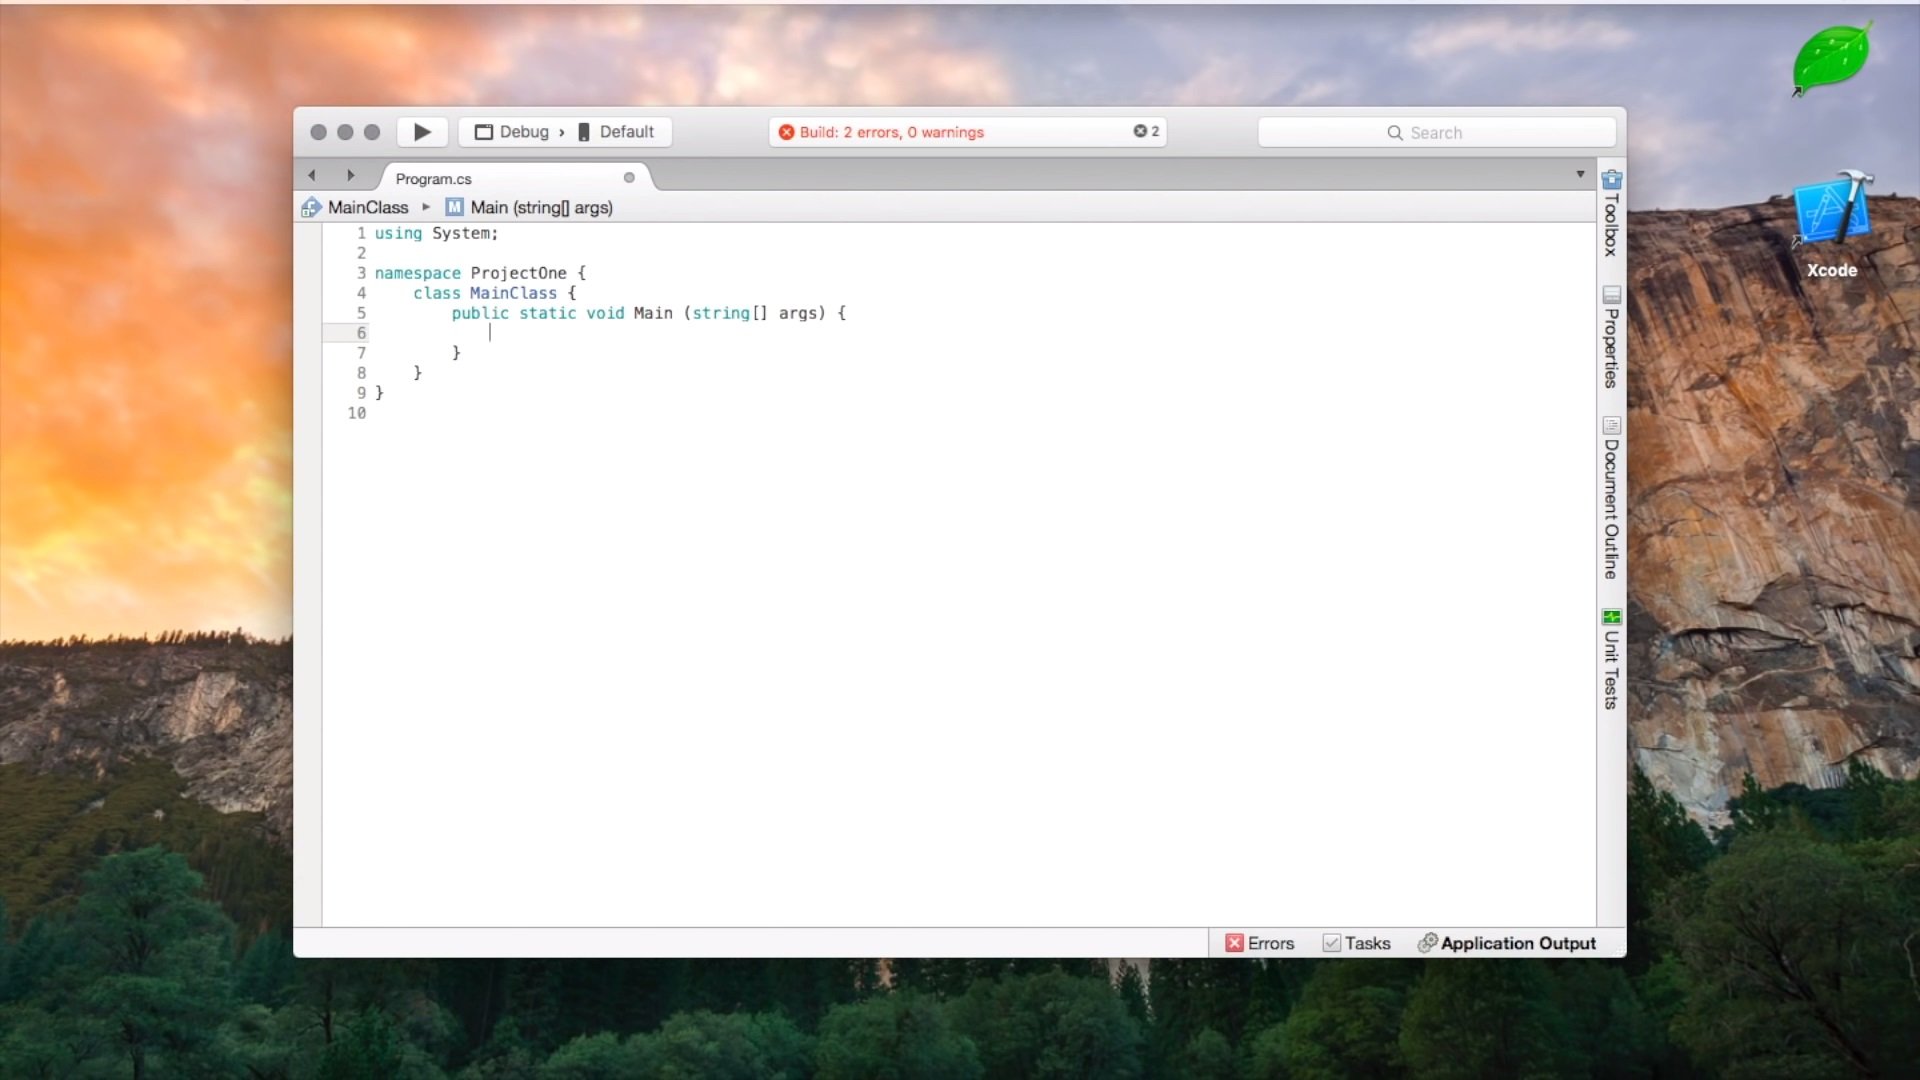Place cursor on 'using System;' line
The height and width of the screenshot is (1080, 1920).
(436, 233)
